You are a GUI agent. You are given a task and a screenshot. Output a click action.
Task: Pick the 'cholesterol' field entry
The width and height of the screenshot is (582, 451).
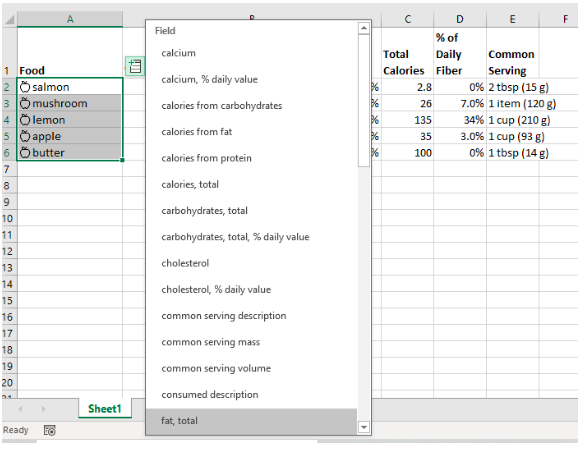click(x=252, y=263)
